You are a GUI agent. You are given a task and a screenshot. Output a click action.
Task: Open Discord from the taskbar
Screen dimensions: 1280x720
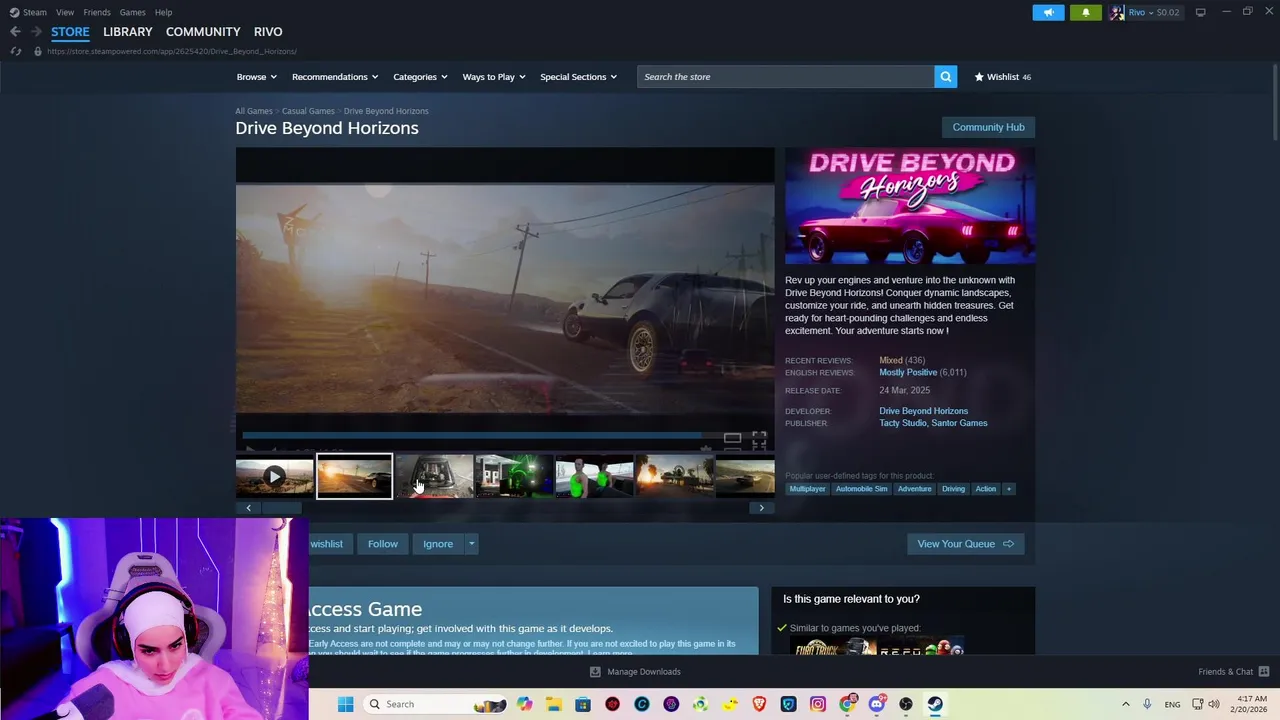[x=877, y=704]
